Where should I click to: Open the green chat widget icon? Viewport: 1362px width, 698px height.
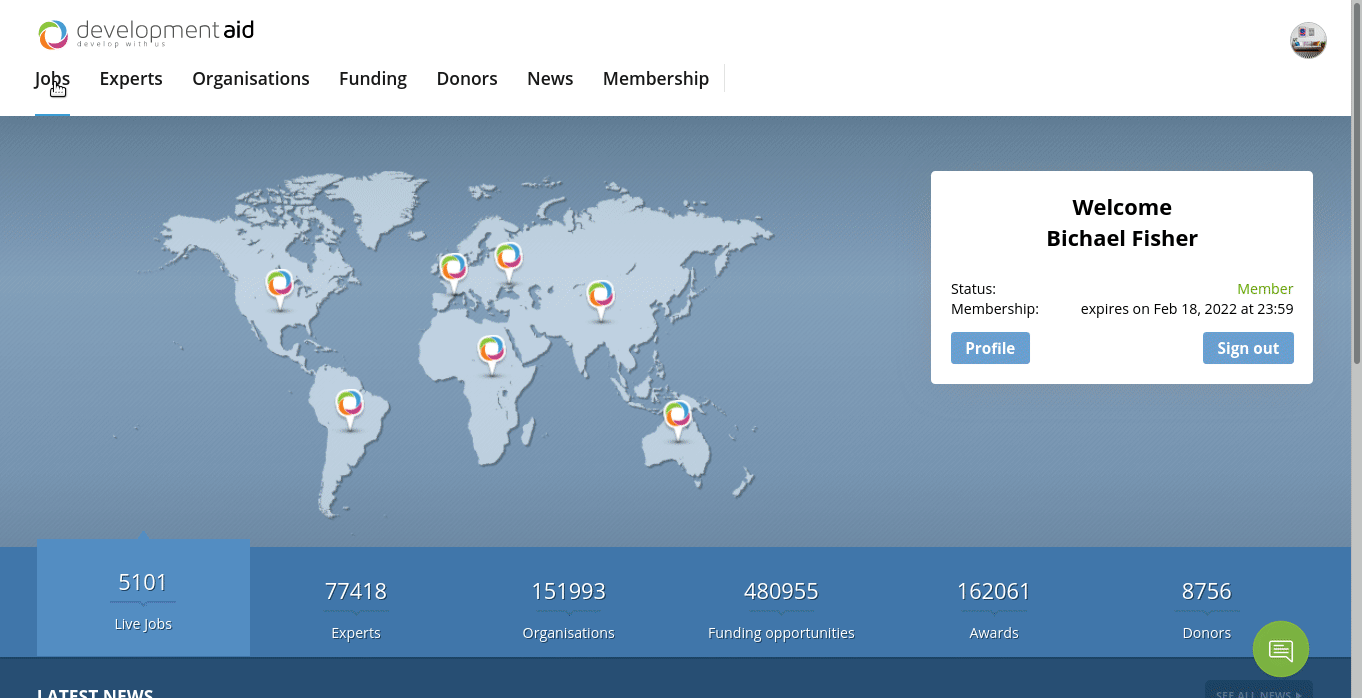[1280, 649]
